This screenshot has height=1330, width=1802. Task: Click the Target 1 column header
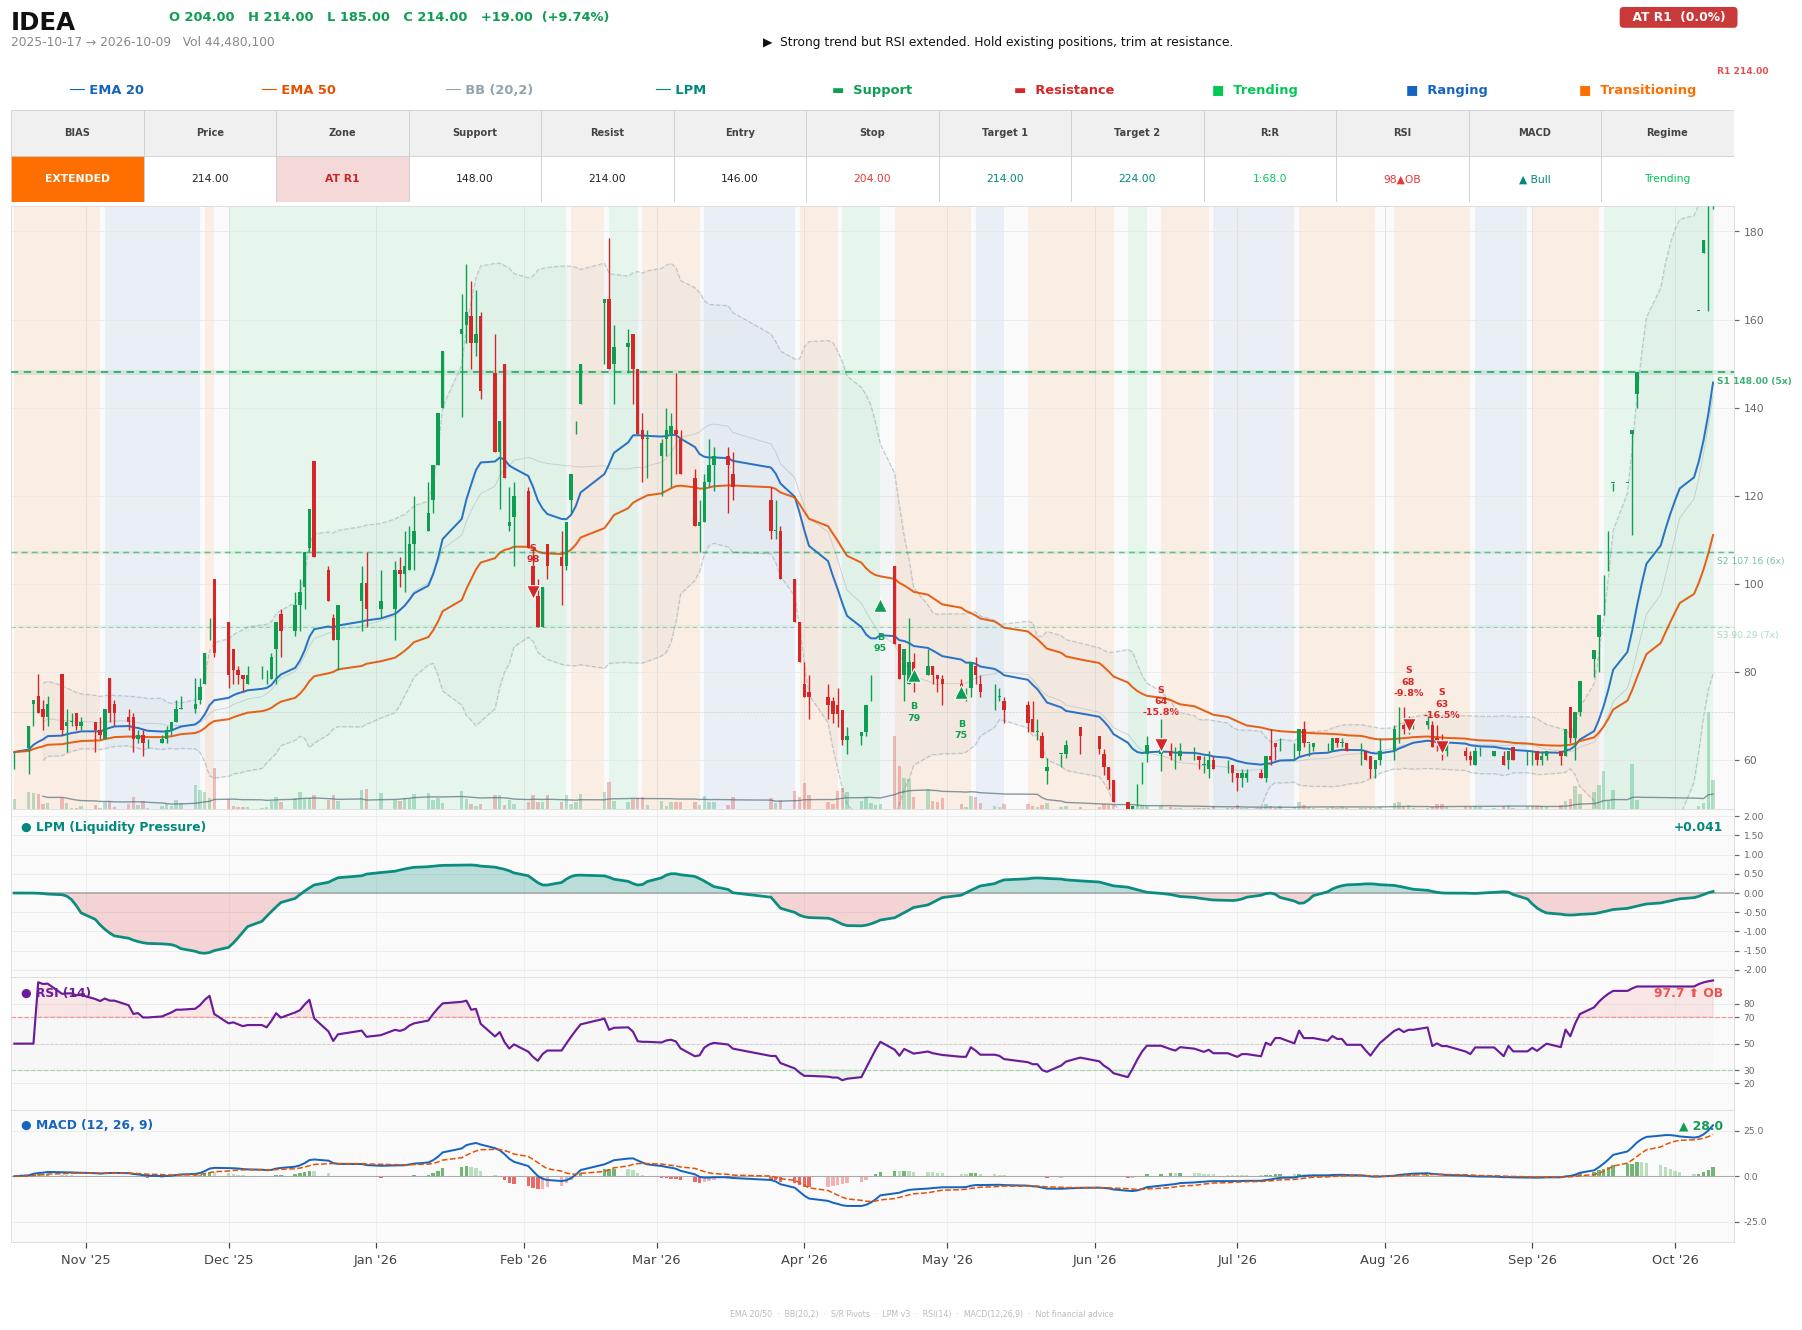tap(1005, 132)
